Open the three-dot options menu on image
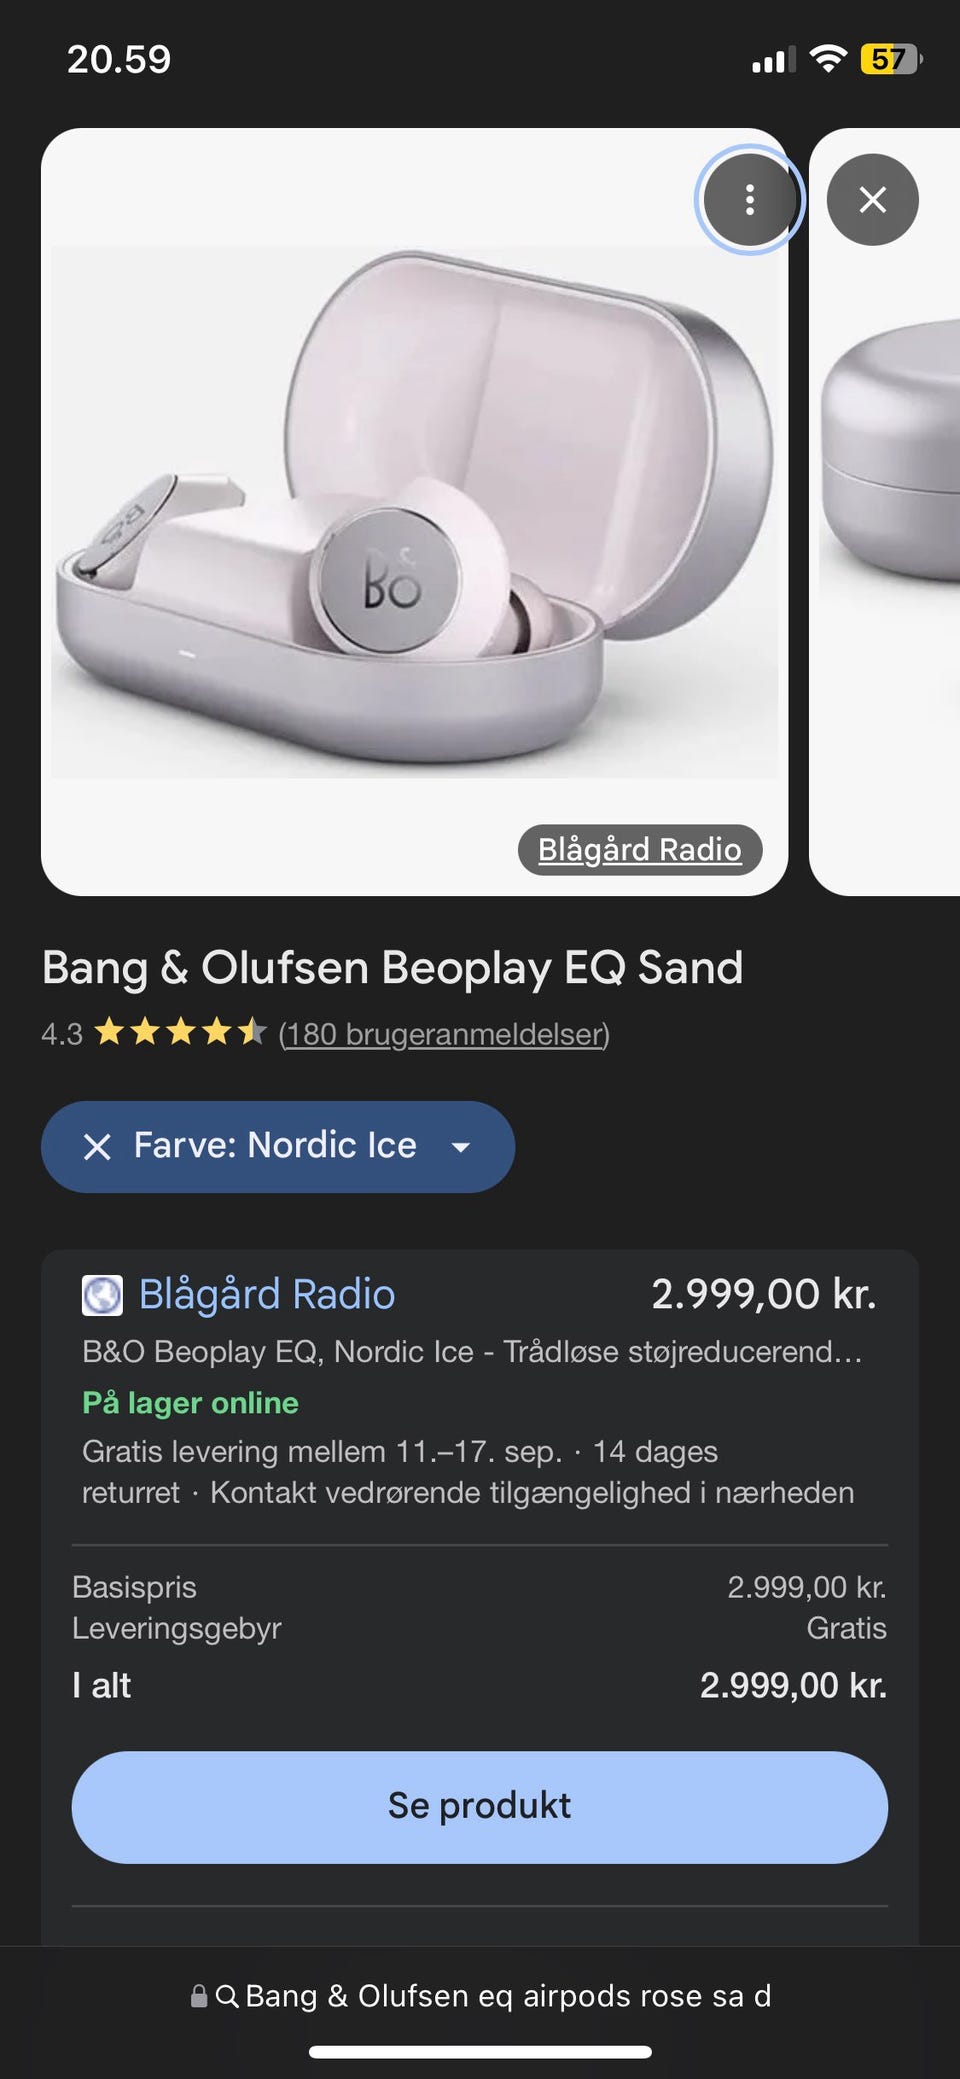This screenshot has height=2079, width=960. (x=749, y=200)
